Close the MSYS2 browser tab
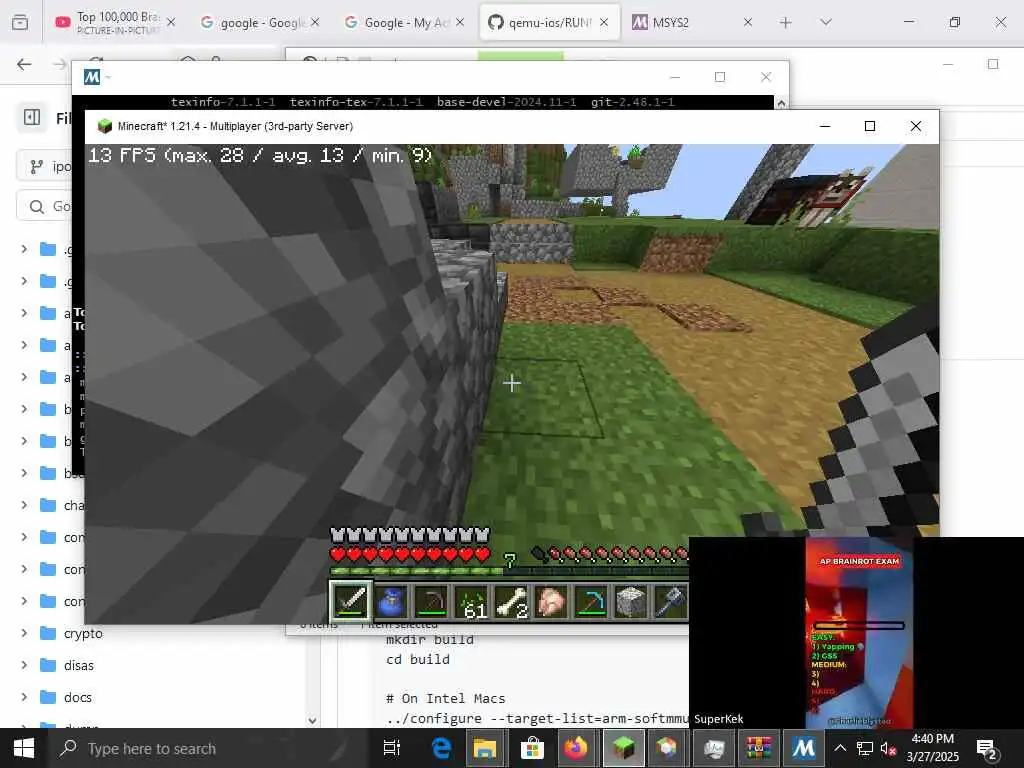The width and height of the screenshot is (1024, 768). [x=748, y=22]
